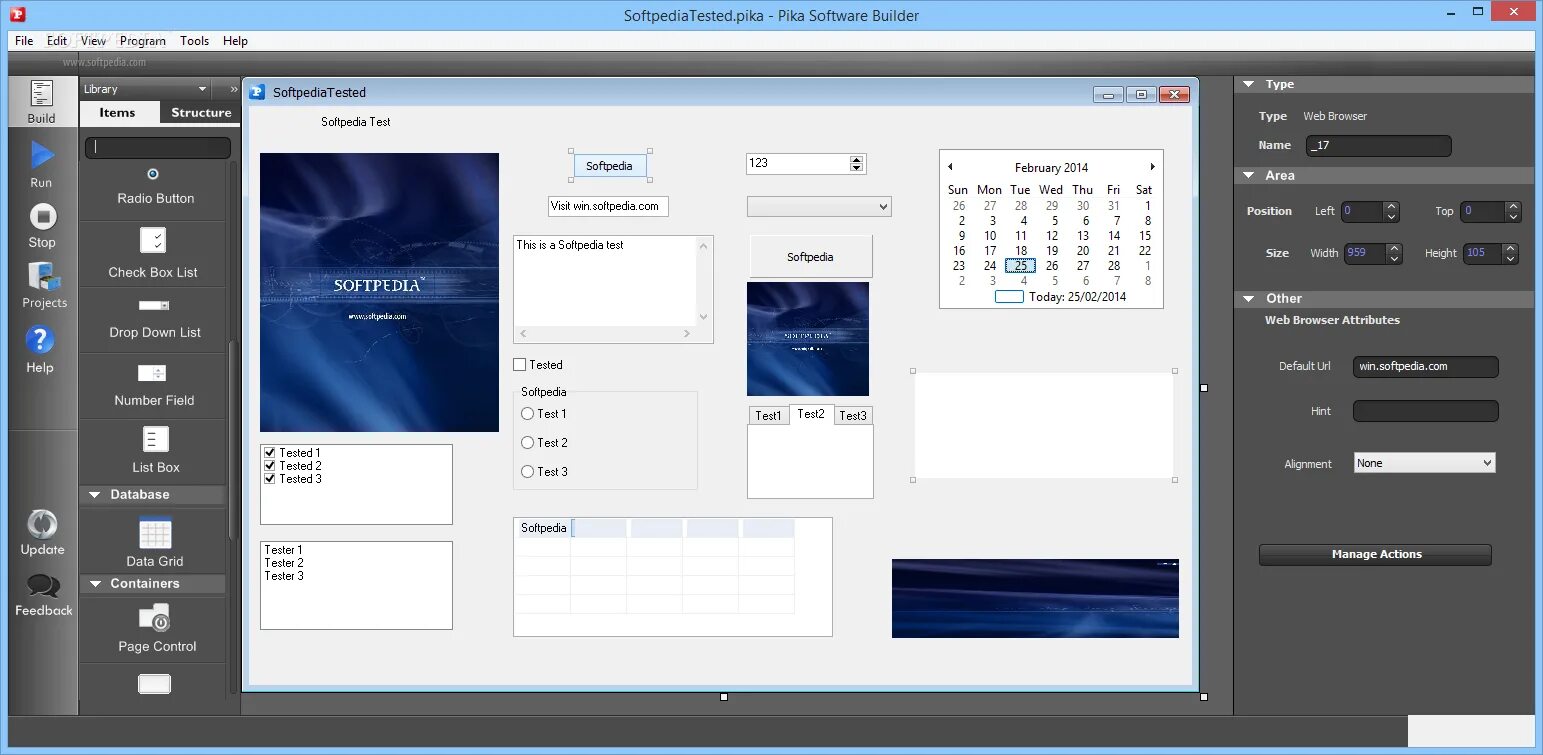1543x755 pixels.
Task: Pick the Page Control container icon
Action: point(155,618)
